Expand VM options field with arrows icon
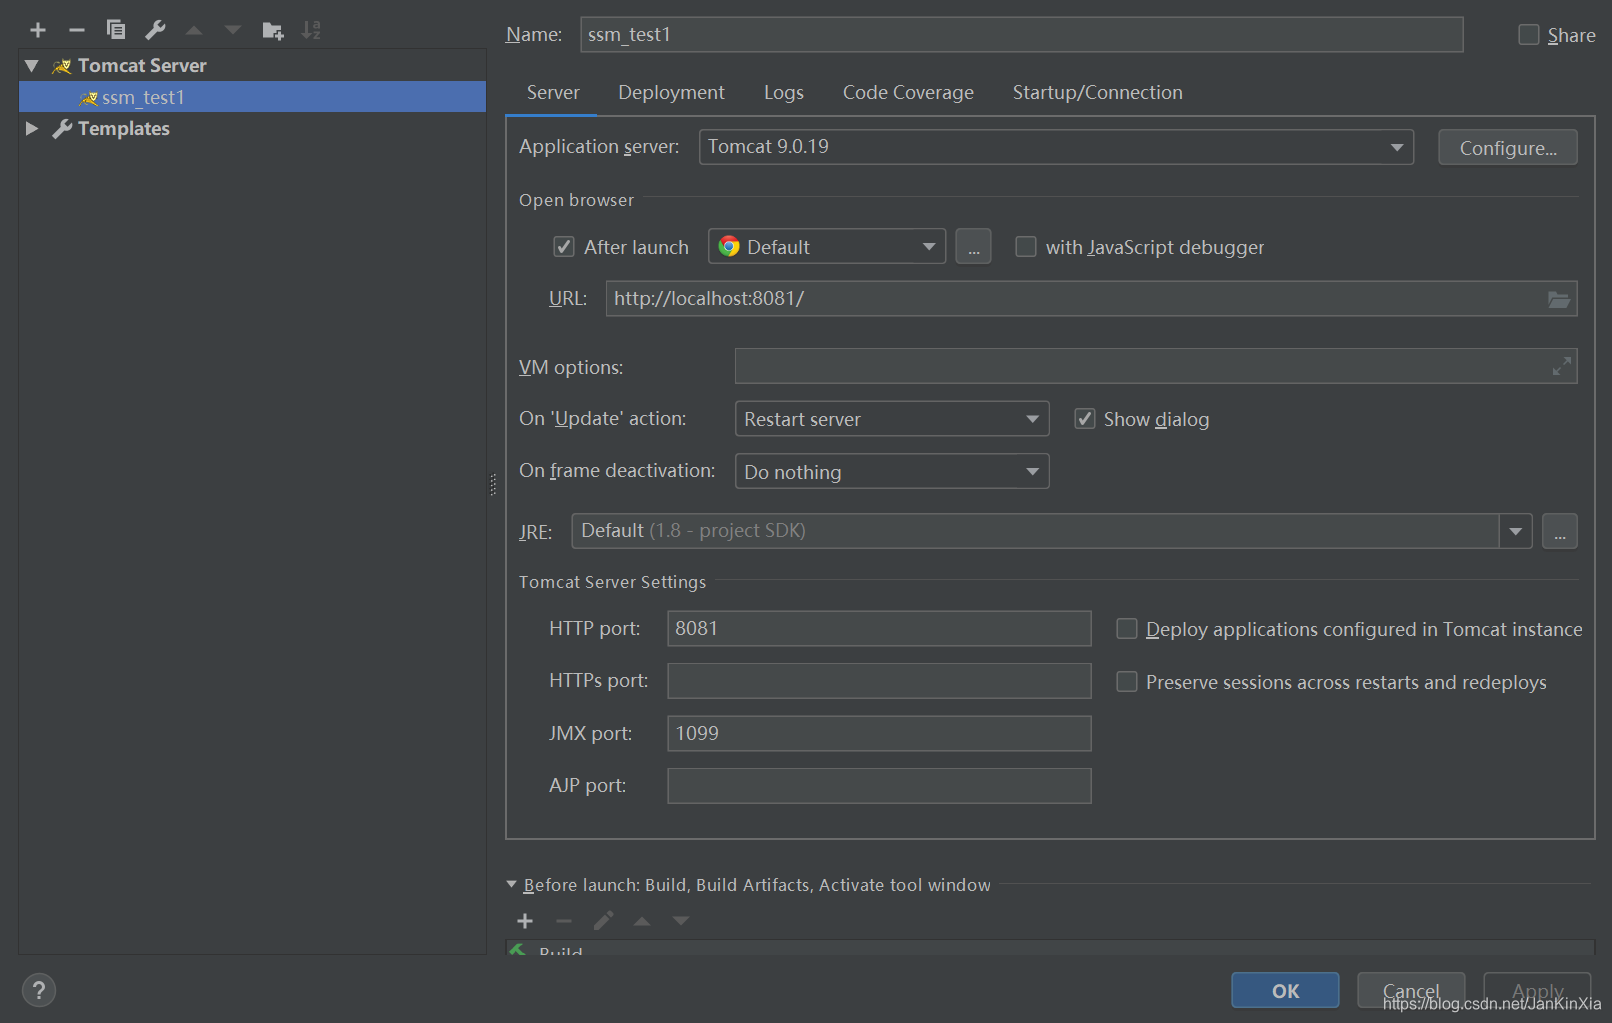Viewport: 1612px width, 1023px height. click(1561, 367)
